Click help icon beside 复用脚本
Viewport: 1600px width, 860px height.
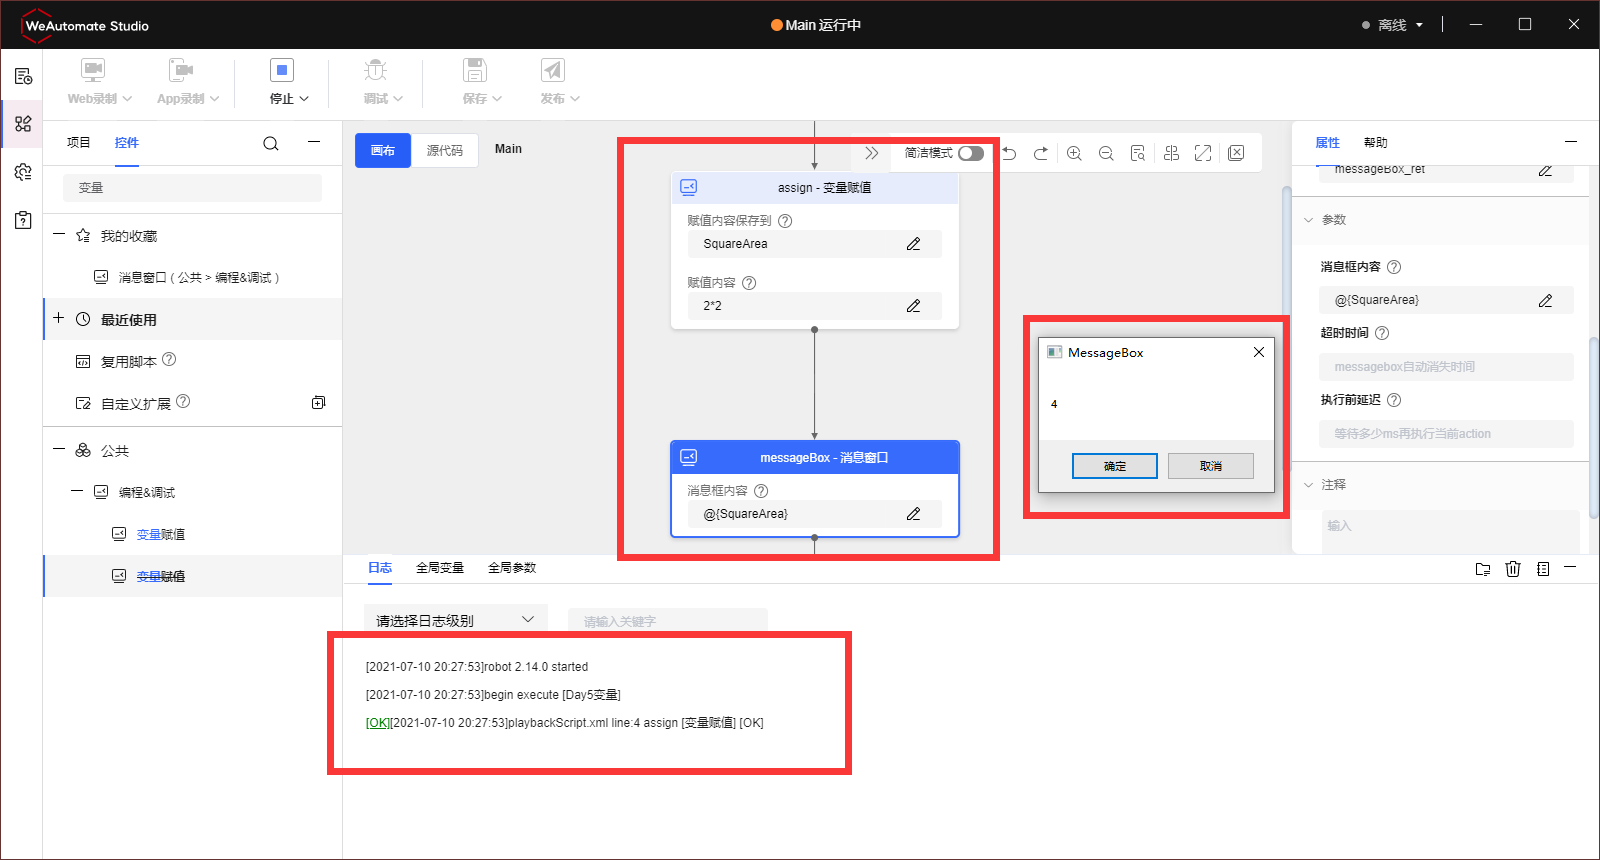pos(169,359)
